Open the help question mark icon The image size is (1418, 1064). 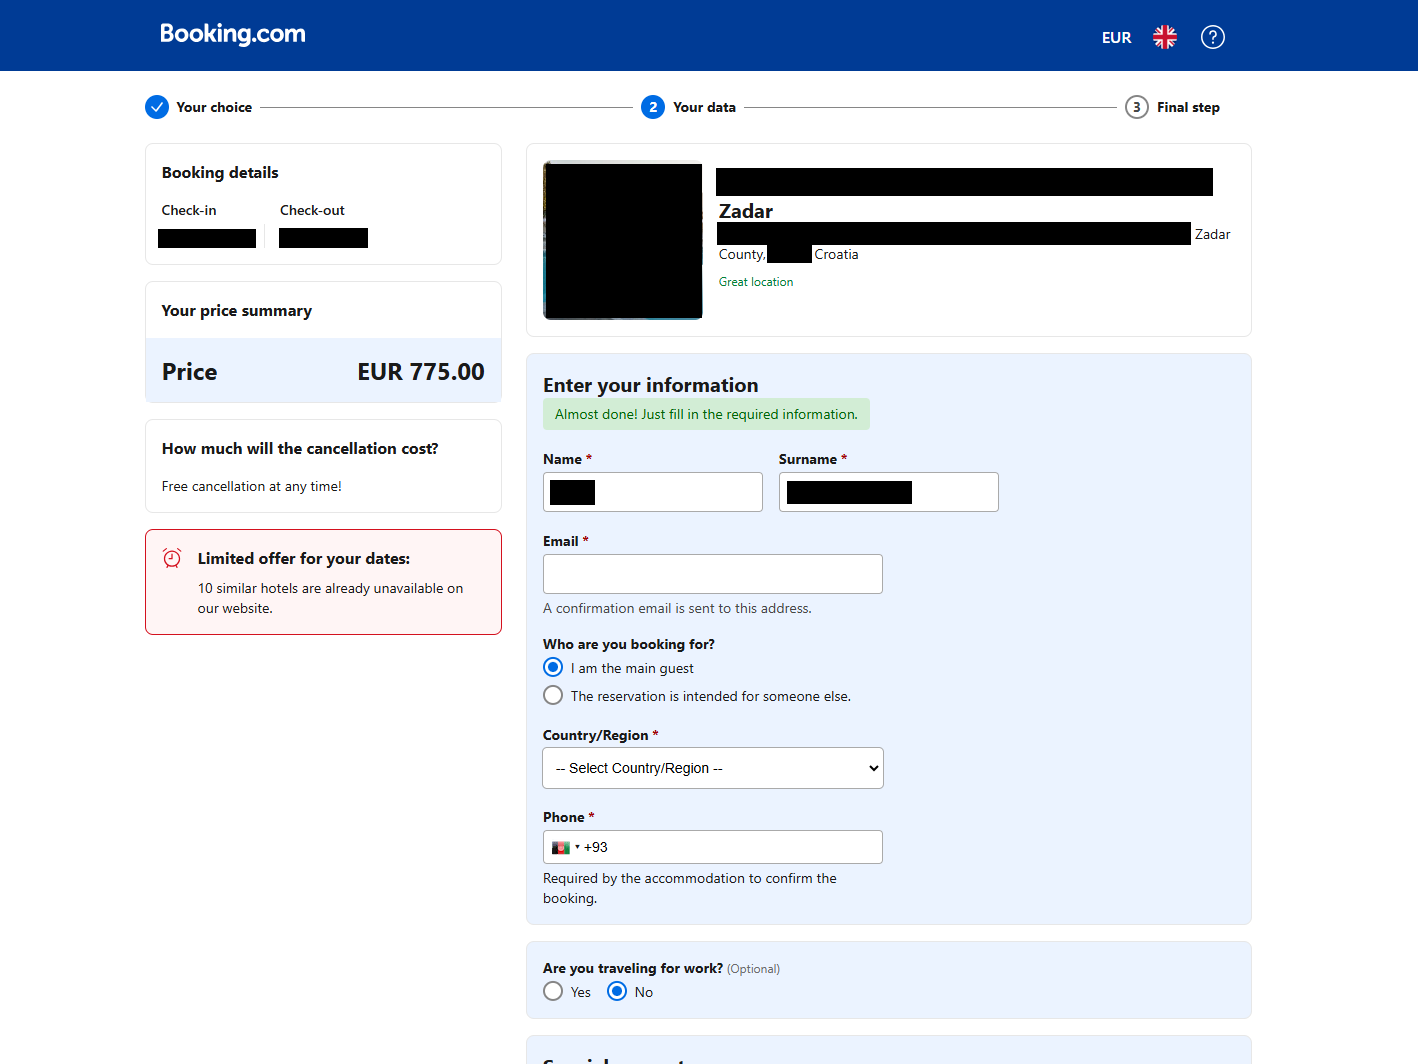1213,37
